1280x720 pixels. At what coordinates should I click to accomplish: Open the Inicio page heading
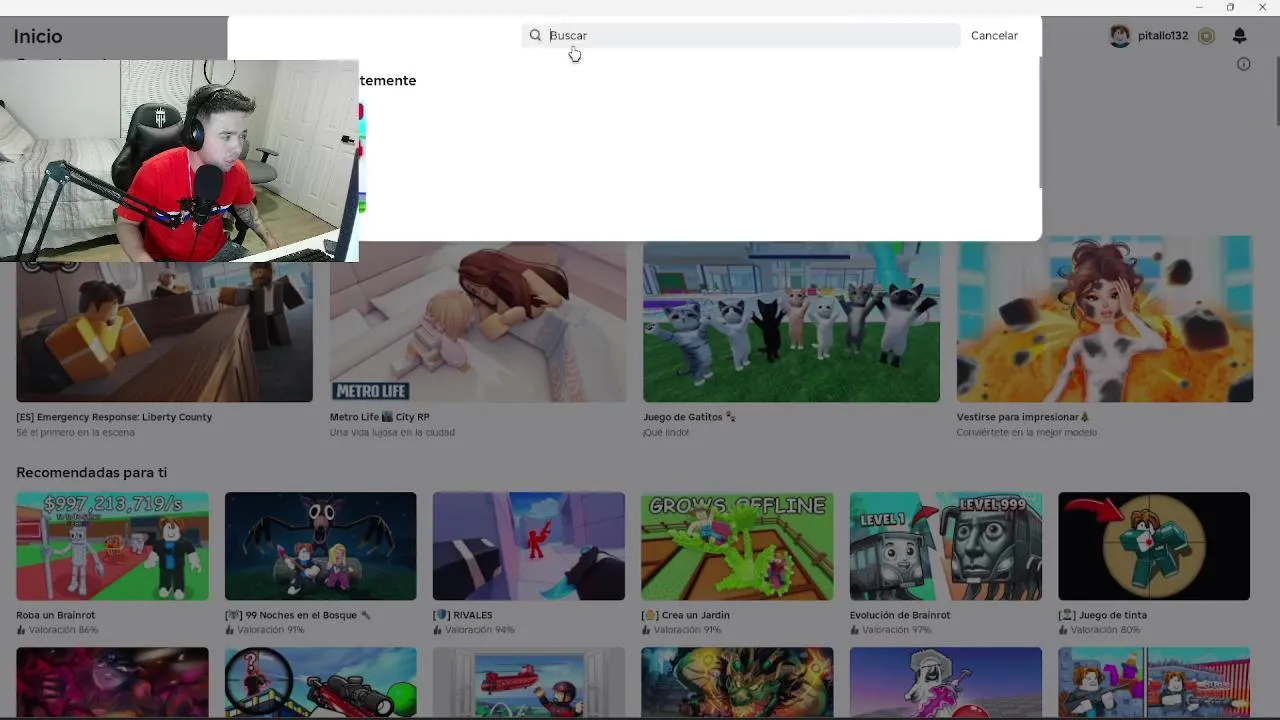click(38, 36)
